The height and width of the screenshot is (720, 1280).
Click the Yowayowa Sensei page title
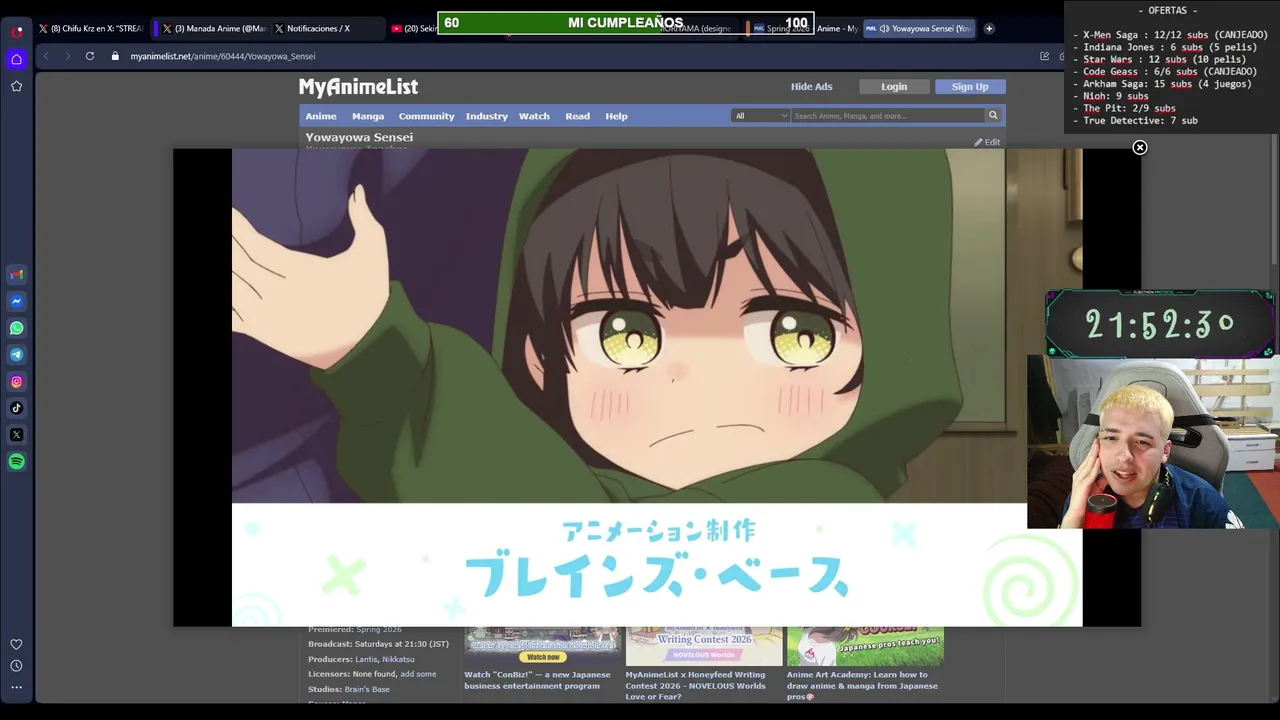tap(359, 137)
